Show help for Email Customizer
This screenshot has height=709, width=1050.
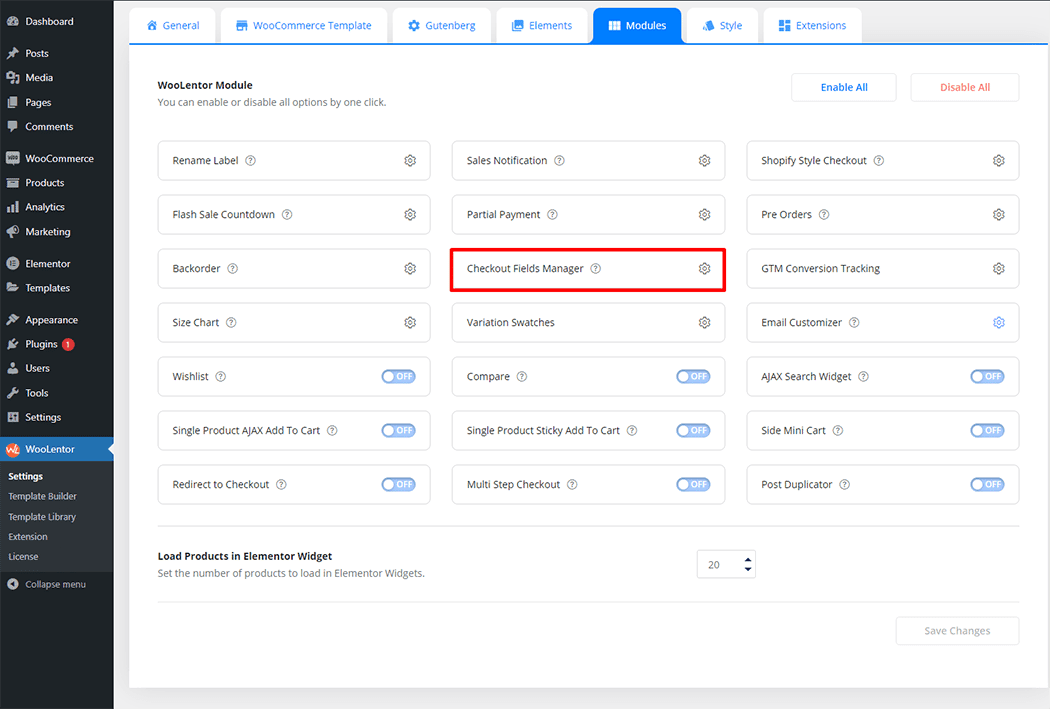click(854, 323)
